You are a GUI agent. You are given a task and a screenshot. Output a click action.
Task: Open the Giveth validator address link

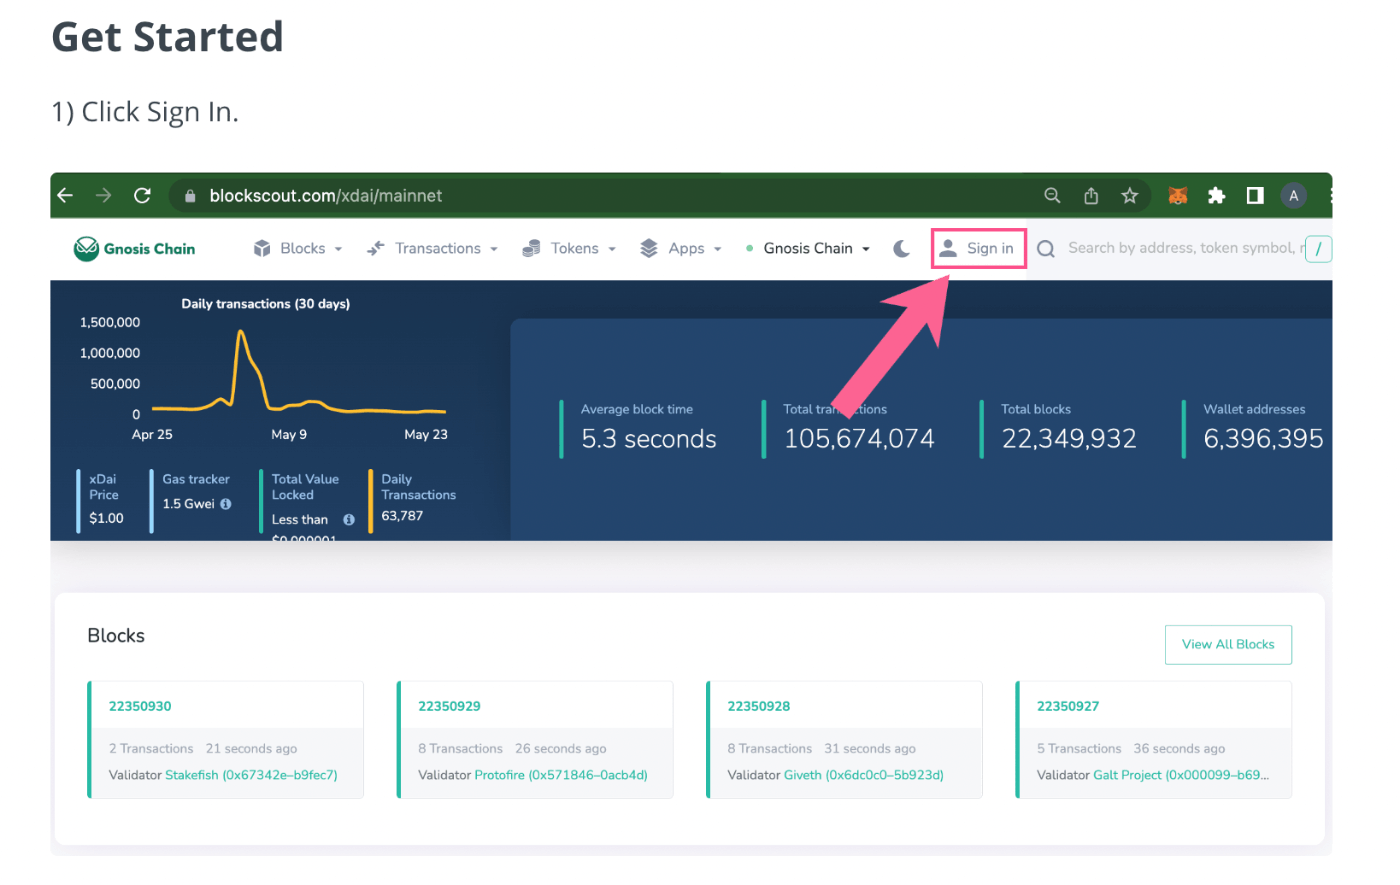click(x=864, y=776)
